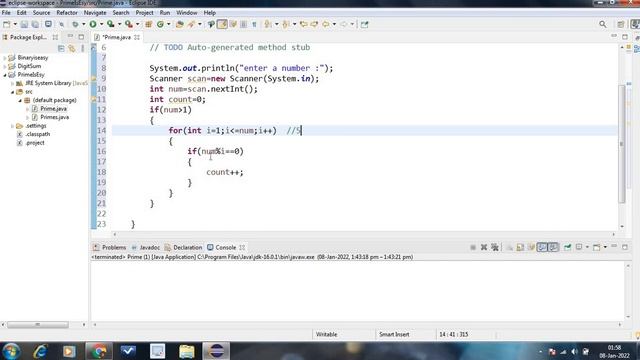Run the program with the green Run button
Image resolution: width=640 pixels, height=360 pixels.
point(93,24)
